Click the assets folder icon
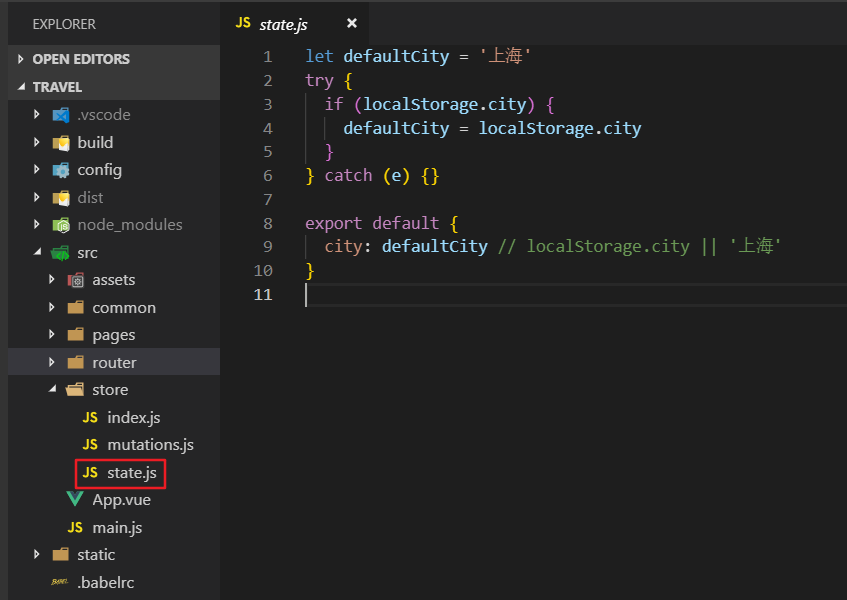The width and height of the screenshot is (847, 600). pyautogui.click(x=76, y=280)
